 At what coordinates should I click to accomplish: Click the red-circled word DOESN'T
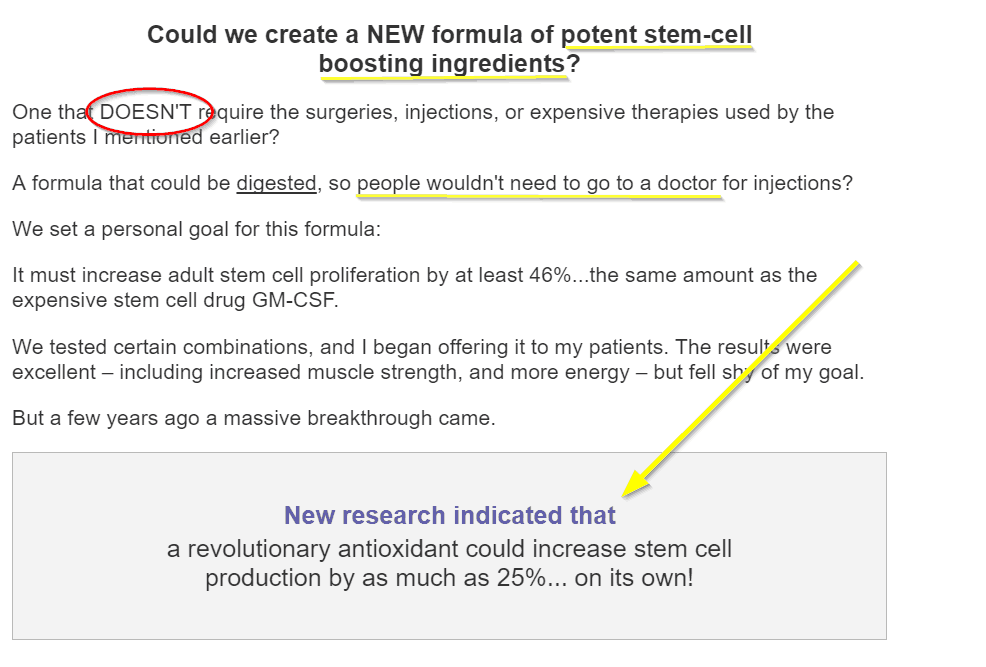145,112
